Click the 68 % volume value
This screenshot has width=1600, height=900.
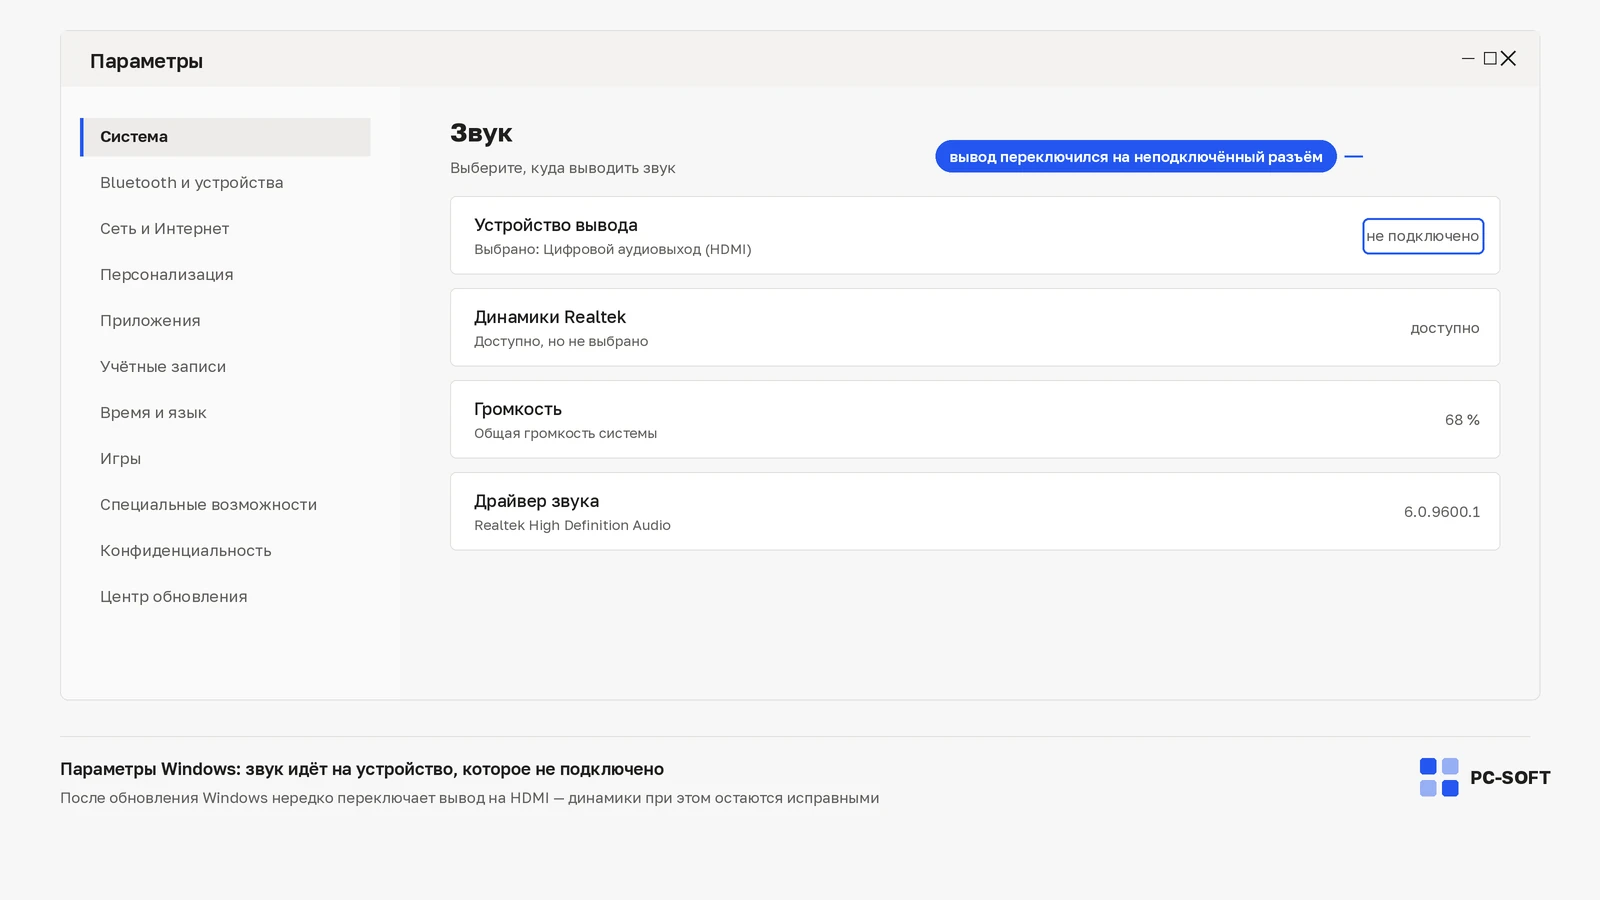(1462, 420)
